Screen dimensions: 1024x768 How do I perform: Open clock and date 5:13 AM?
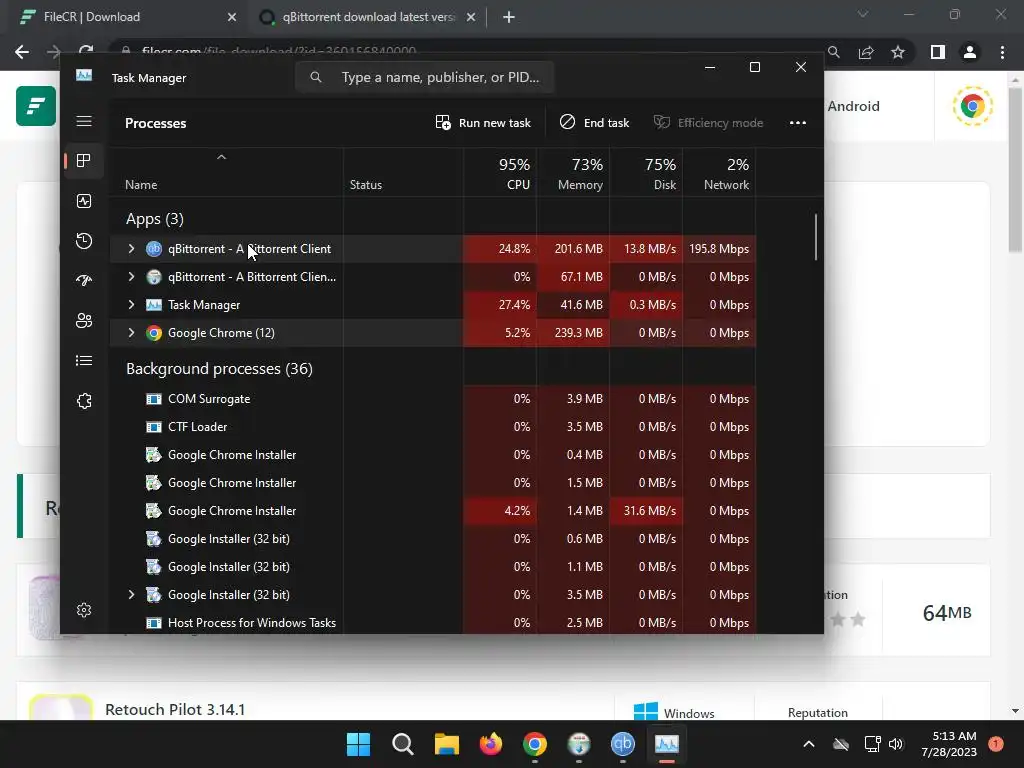(x=950, y=744)
